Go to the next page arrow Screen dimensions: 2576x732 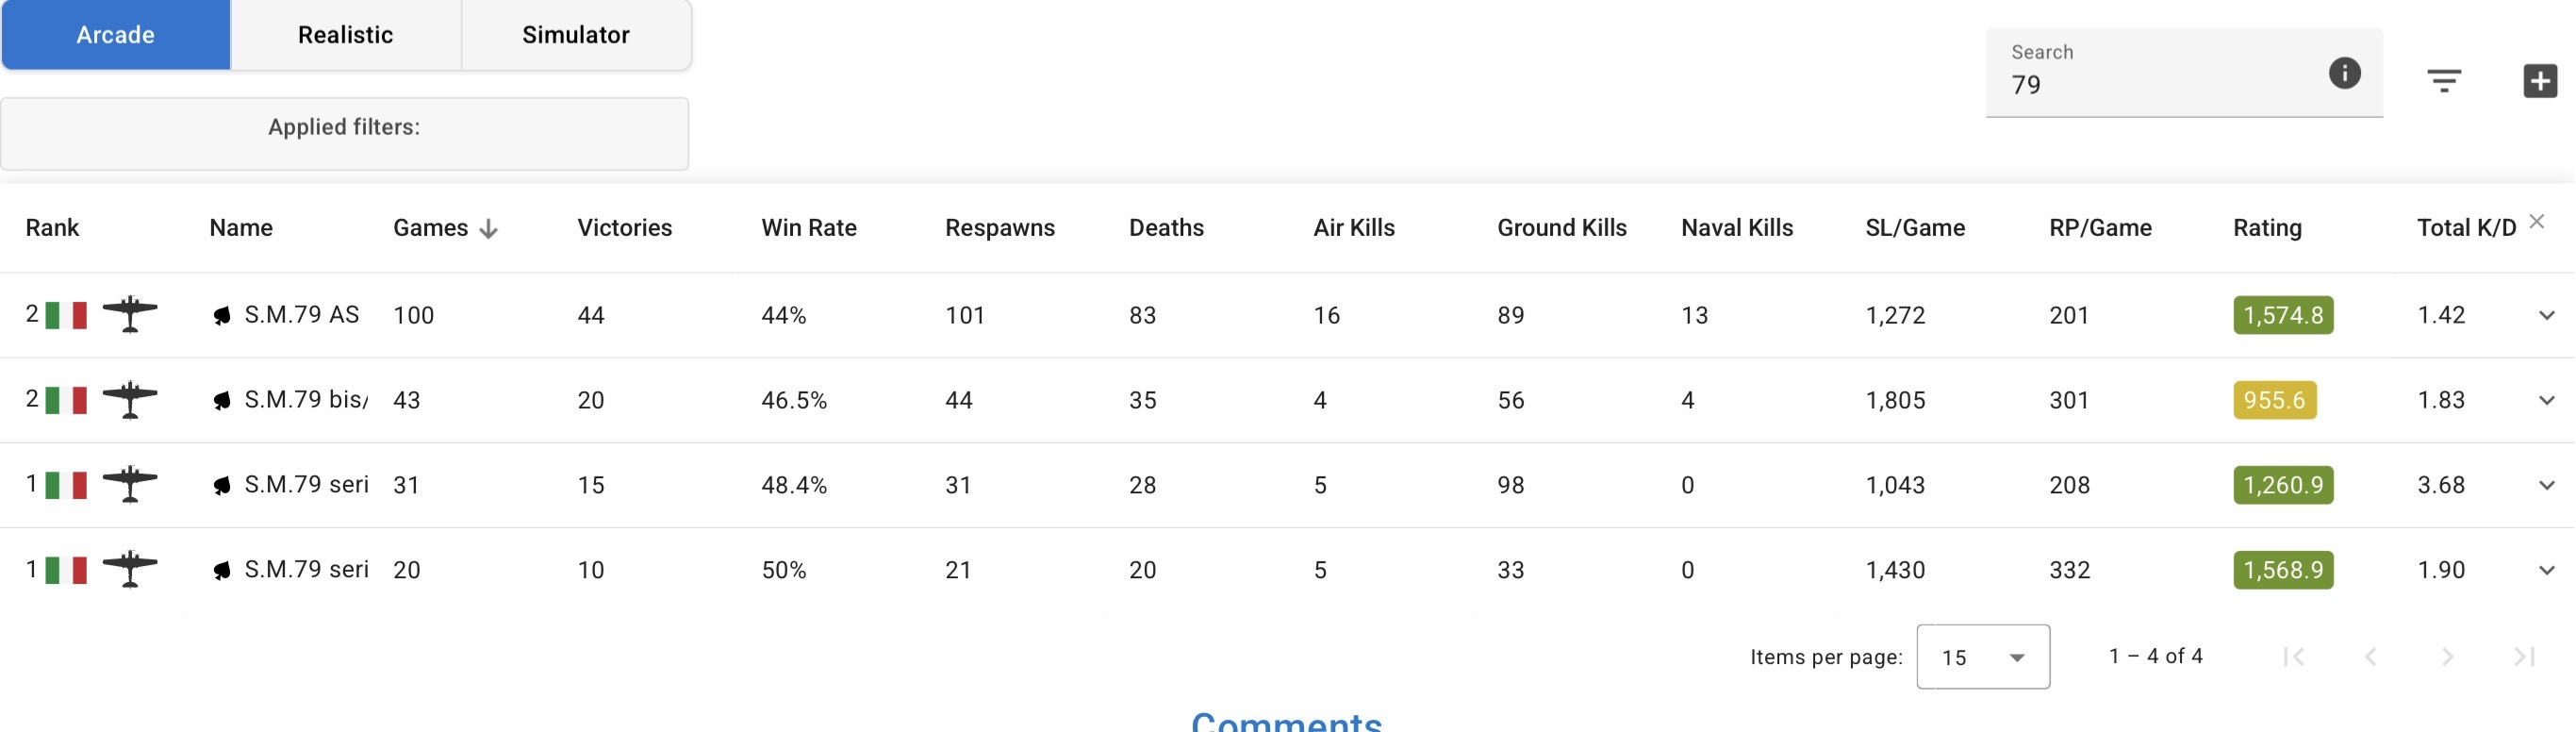coord(2446,657)
